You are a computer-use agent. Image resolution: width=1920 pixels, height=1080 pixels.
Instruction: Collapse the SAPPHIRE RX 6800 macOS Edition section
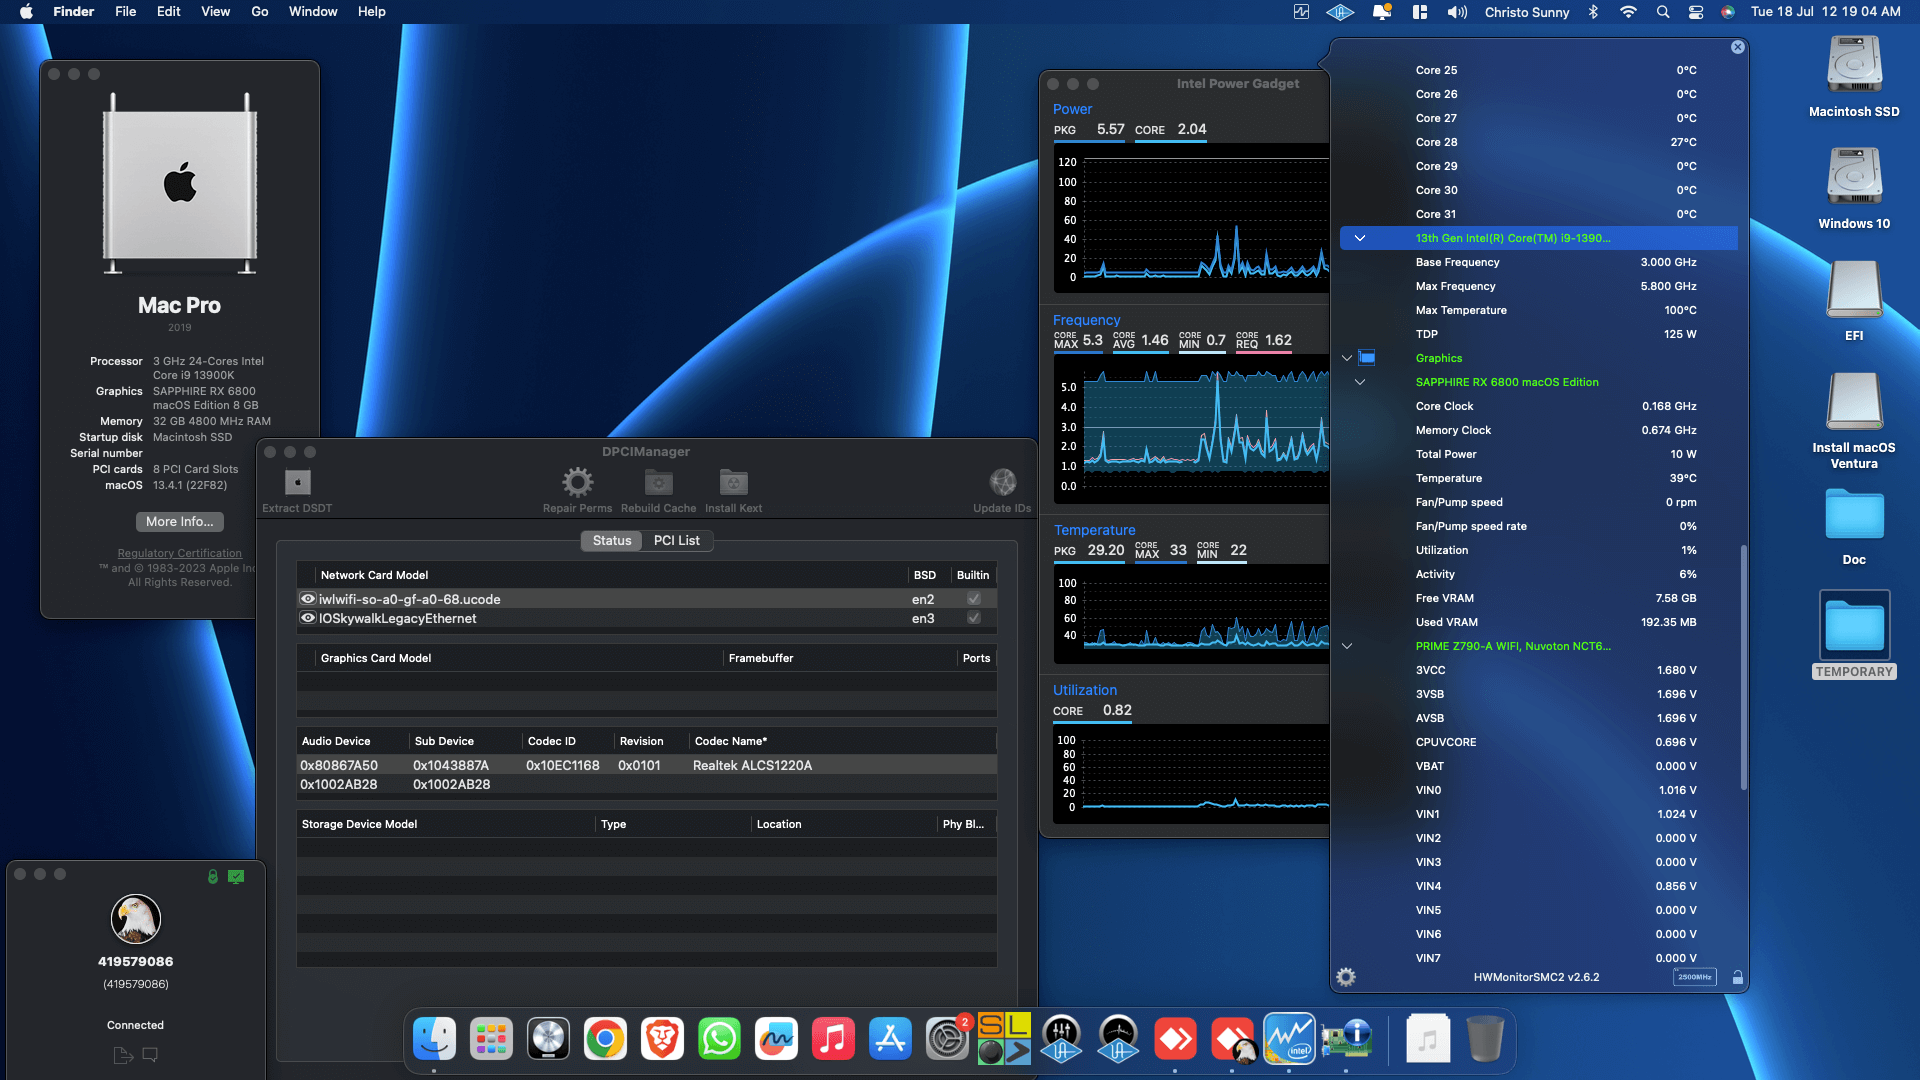1360,382
